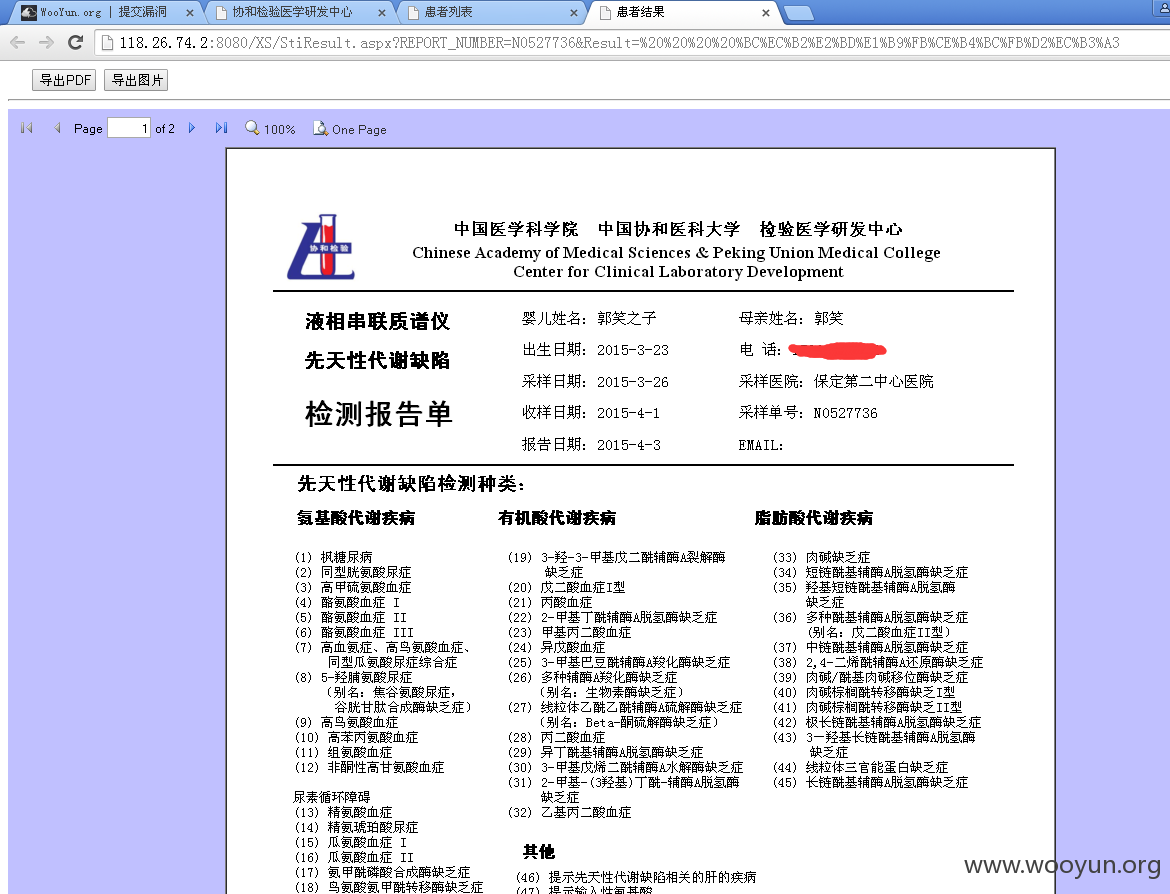Close the 协和检验医学研发中心 tab
Screen dimensions: 1170x894
point(382,13)
